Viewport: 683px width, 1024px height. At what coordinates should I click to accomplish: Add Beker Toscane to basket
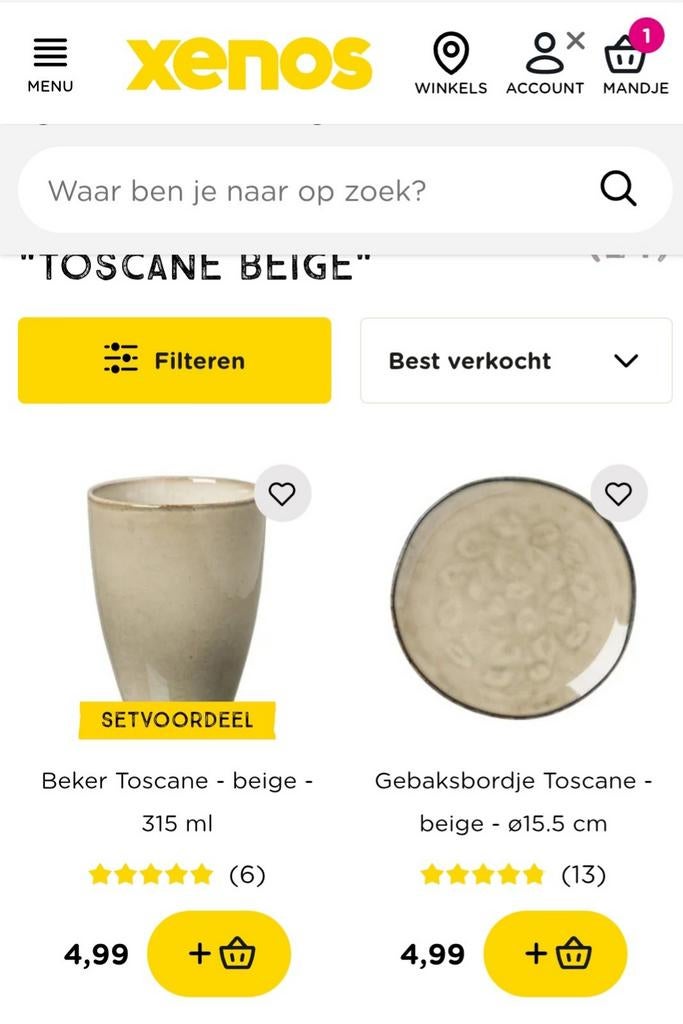[x=219, y=954]
